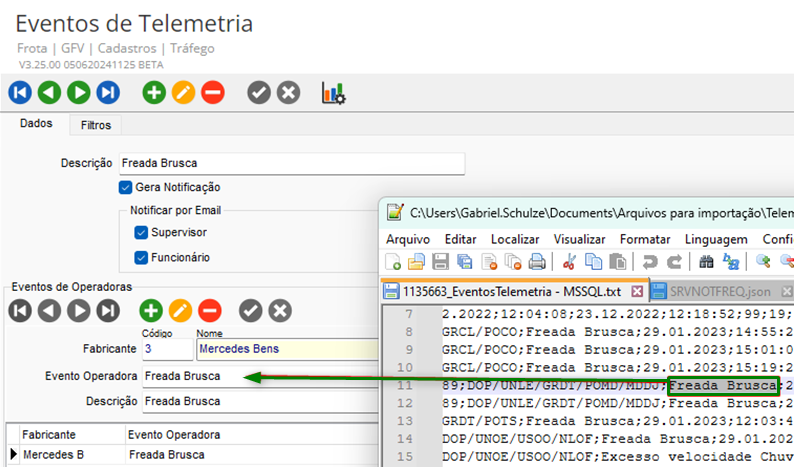
Task: Click Descrição field under Evento Operadora
Action: pyautogui.click(x=260, y=402)
